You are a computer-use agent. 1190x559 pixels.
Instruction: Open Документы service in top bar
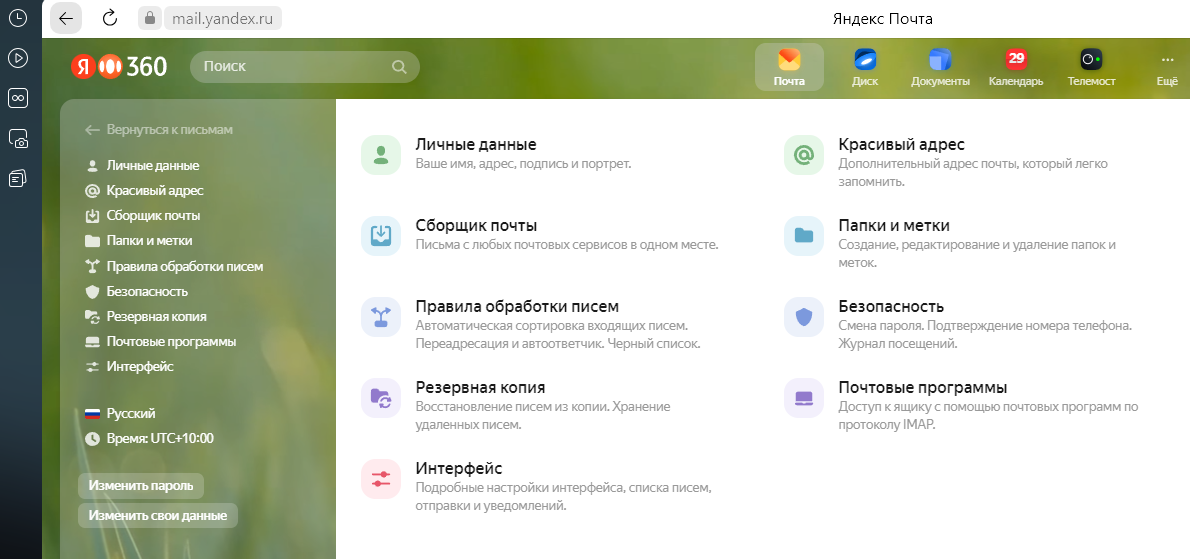point(940,67)
